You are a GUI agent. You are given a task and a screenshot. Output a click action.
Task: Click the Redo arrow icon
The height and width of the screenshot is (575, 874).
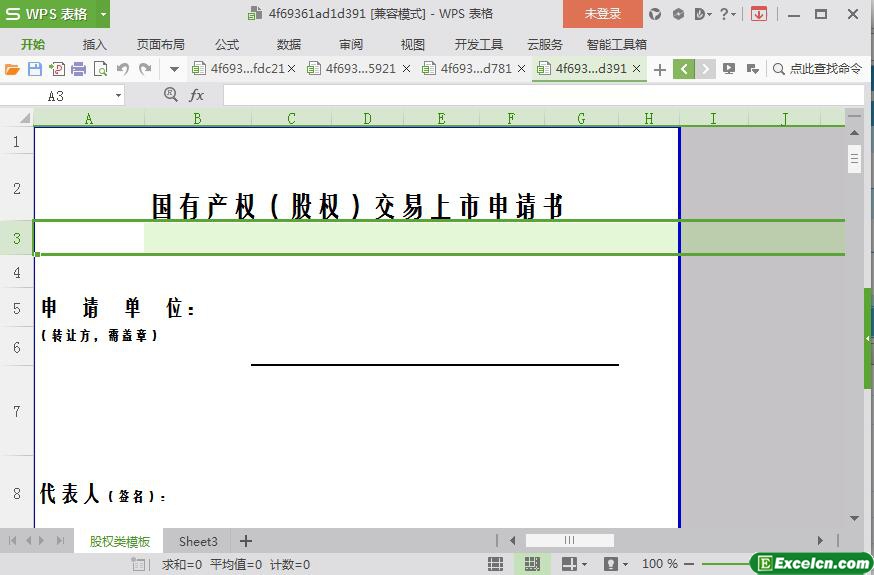(145, 69)
